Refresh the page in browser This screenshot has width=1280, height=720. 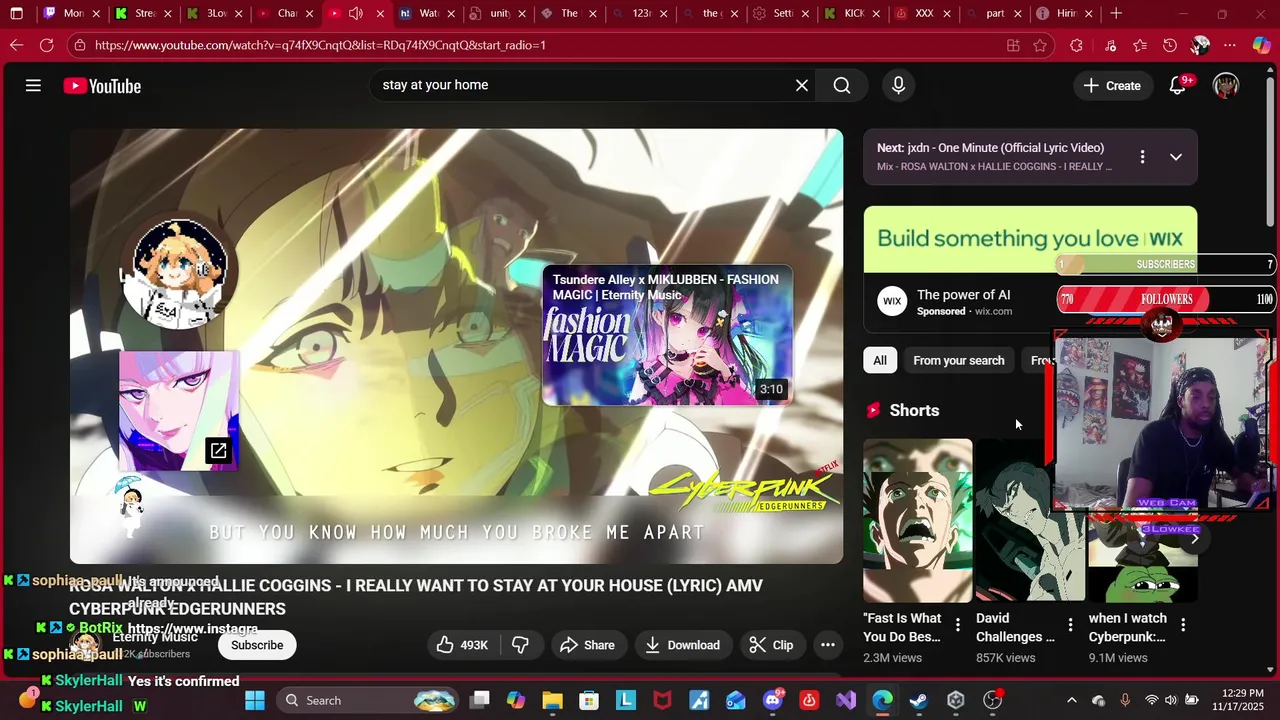[46, 45]
